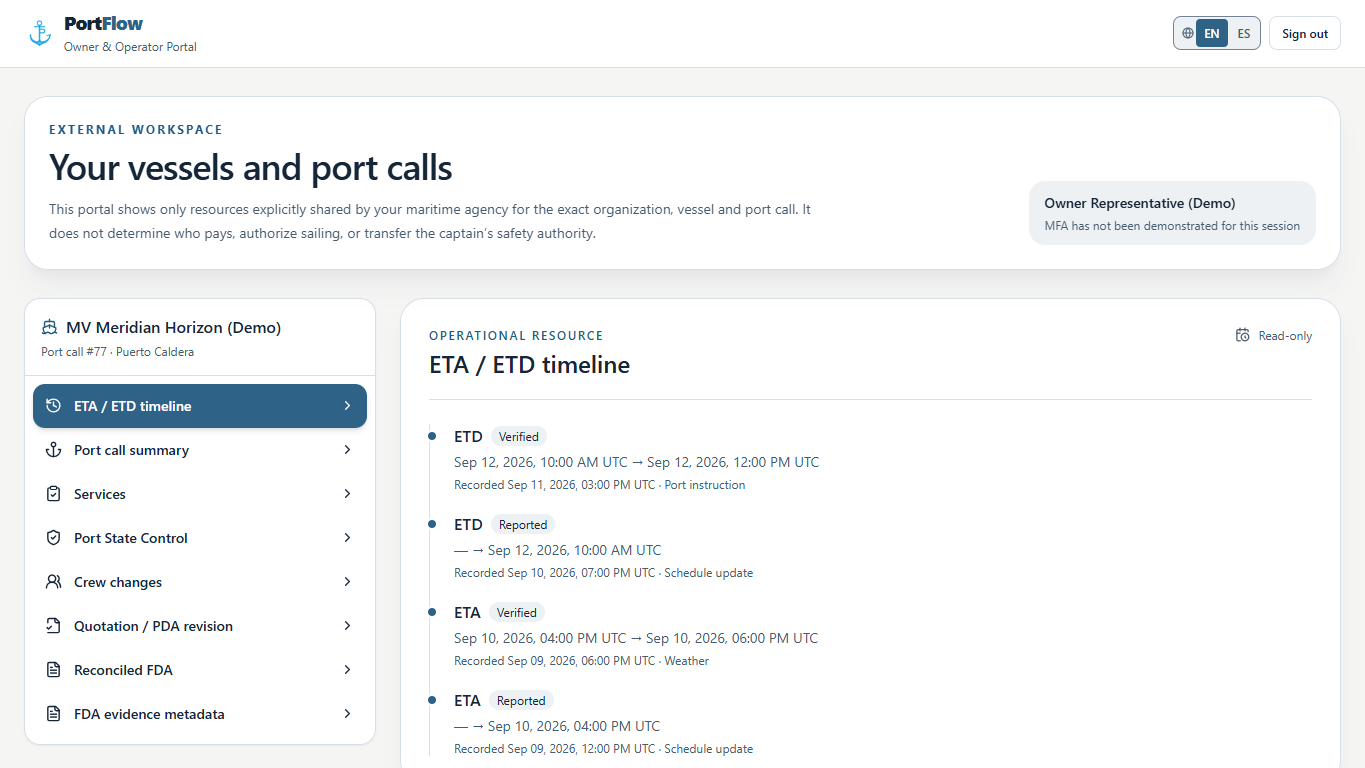Expand Port call summary chevron
This screenshot has height=768, width=1365.
(347, 450)
